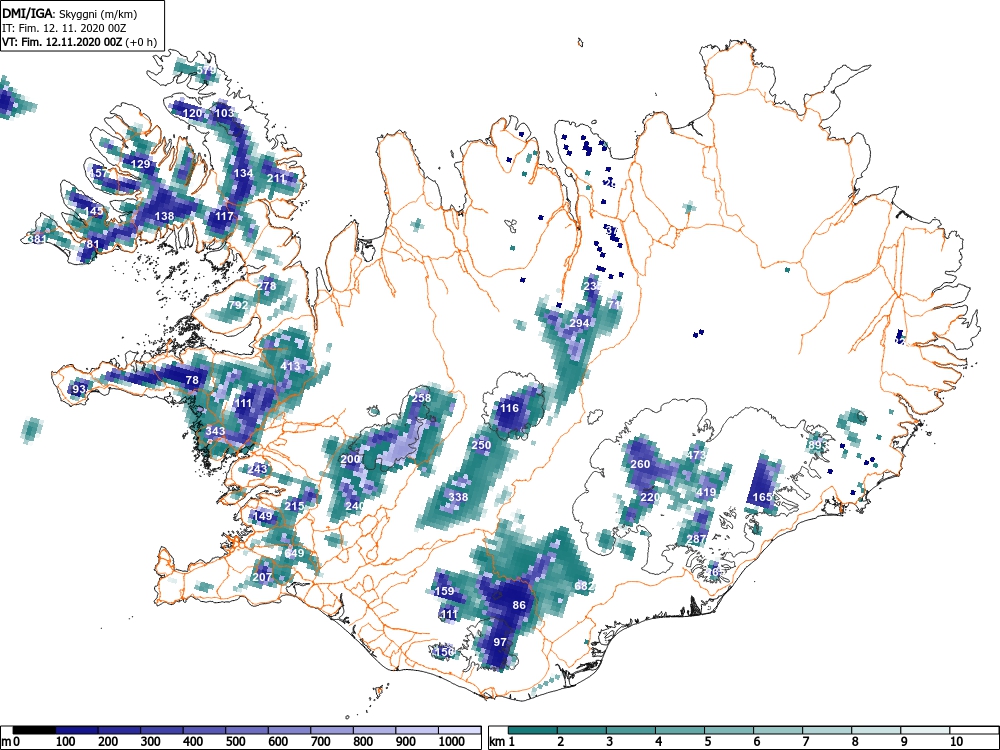Select visibility value 93 on the map
The height and width of the screenshot is (750, 1000).
coord(79,389)
